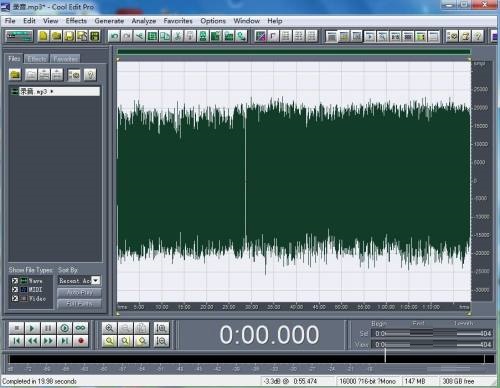Pause playback with the Pause button
Image resolution: width=500 pixels, height=388 pixels.
click(x=48, y=328)
